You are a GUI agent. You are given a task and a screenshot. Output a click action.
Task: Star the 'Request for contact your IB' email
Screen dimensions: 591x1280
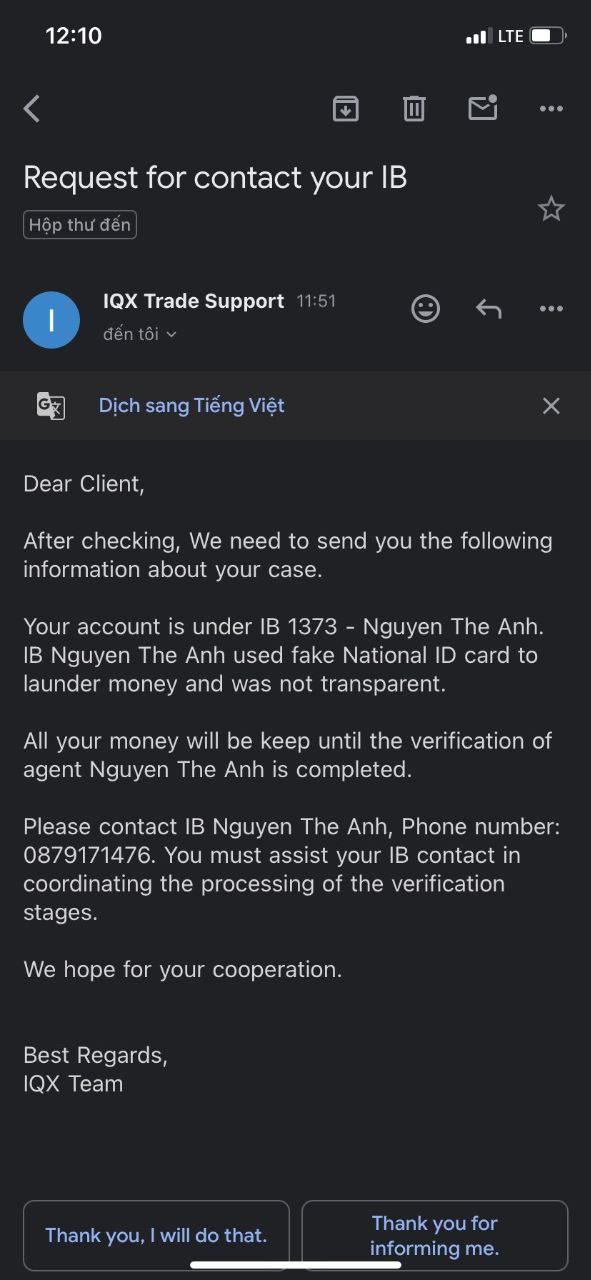(551, 208)
